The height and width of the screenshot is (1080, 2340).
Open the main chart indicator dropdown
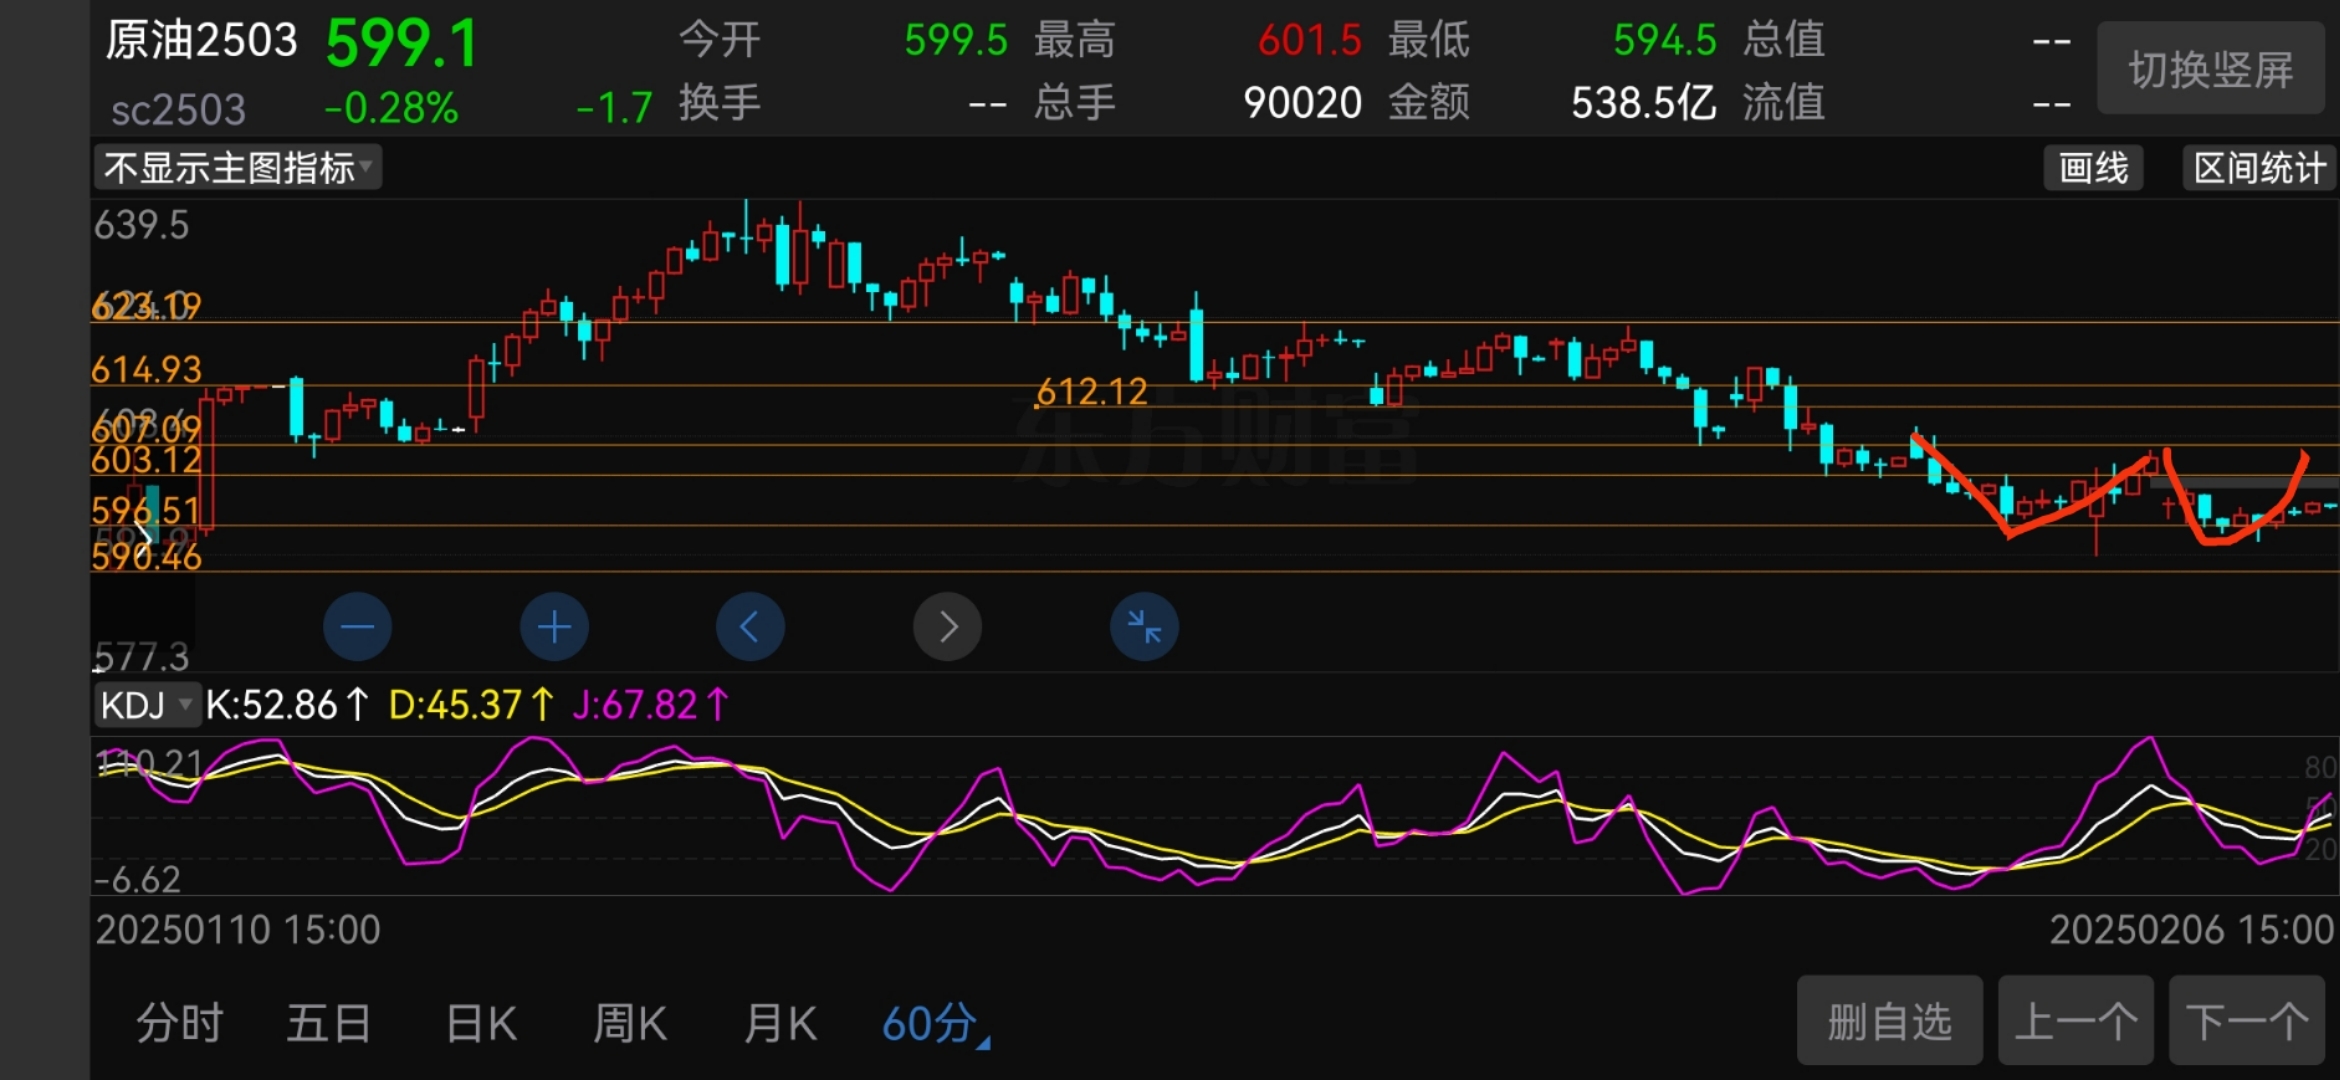pos(238,168)
